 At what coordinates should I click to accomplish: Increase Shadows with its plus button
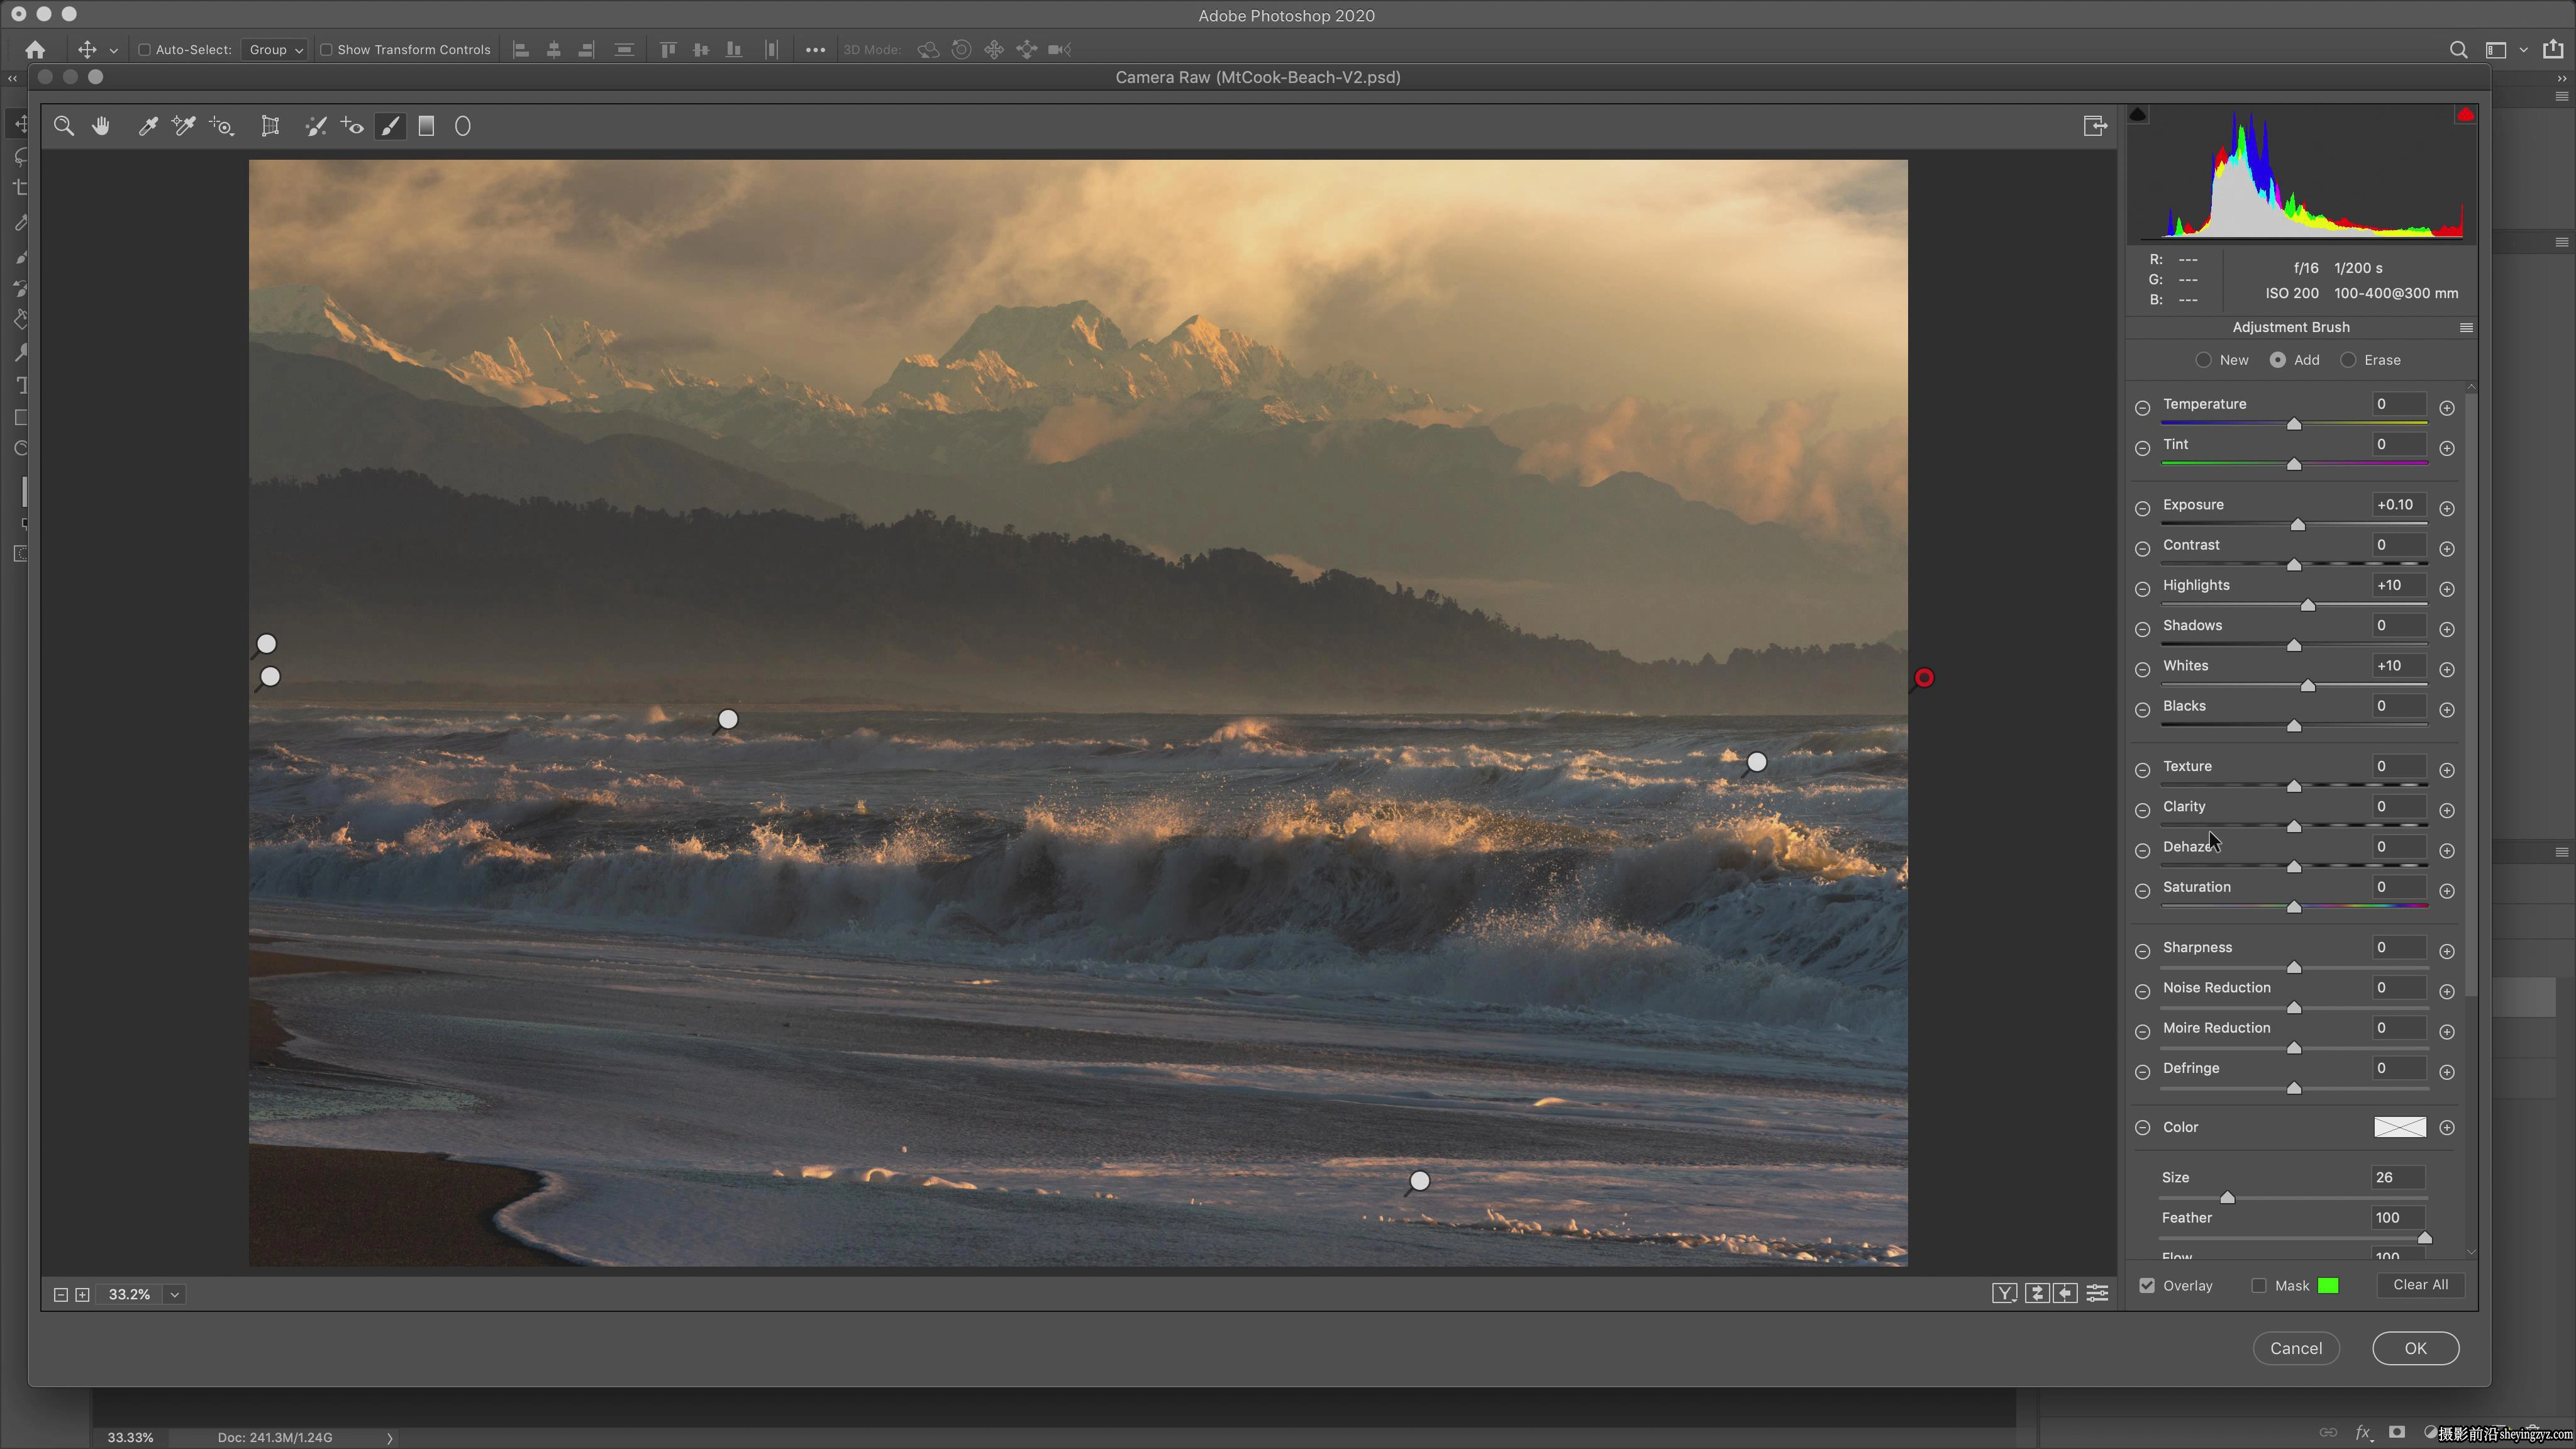(2447, 629)
